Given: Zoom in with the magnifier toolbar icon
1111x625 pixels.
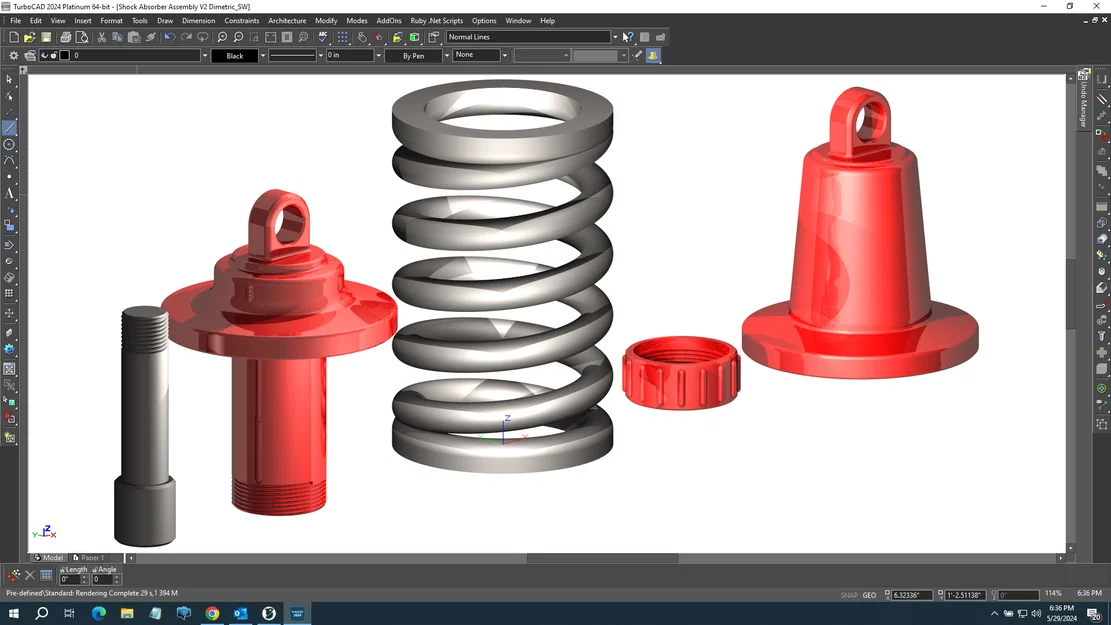Looking at the screenshot, I should tap(221, 37).
